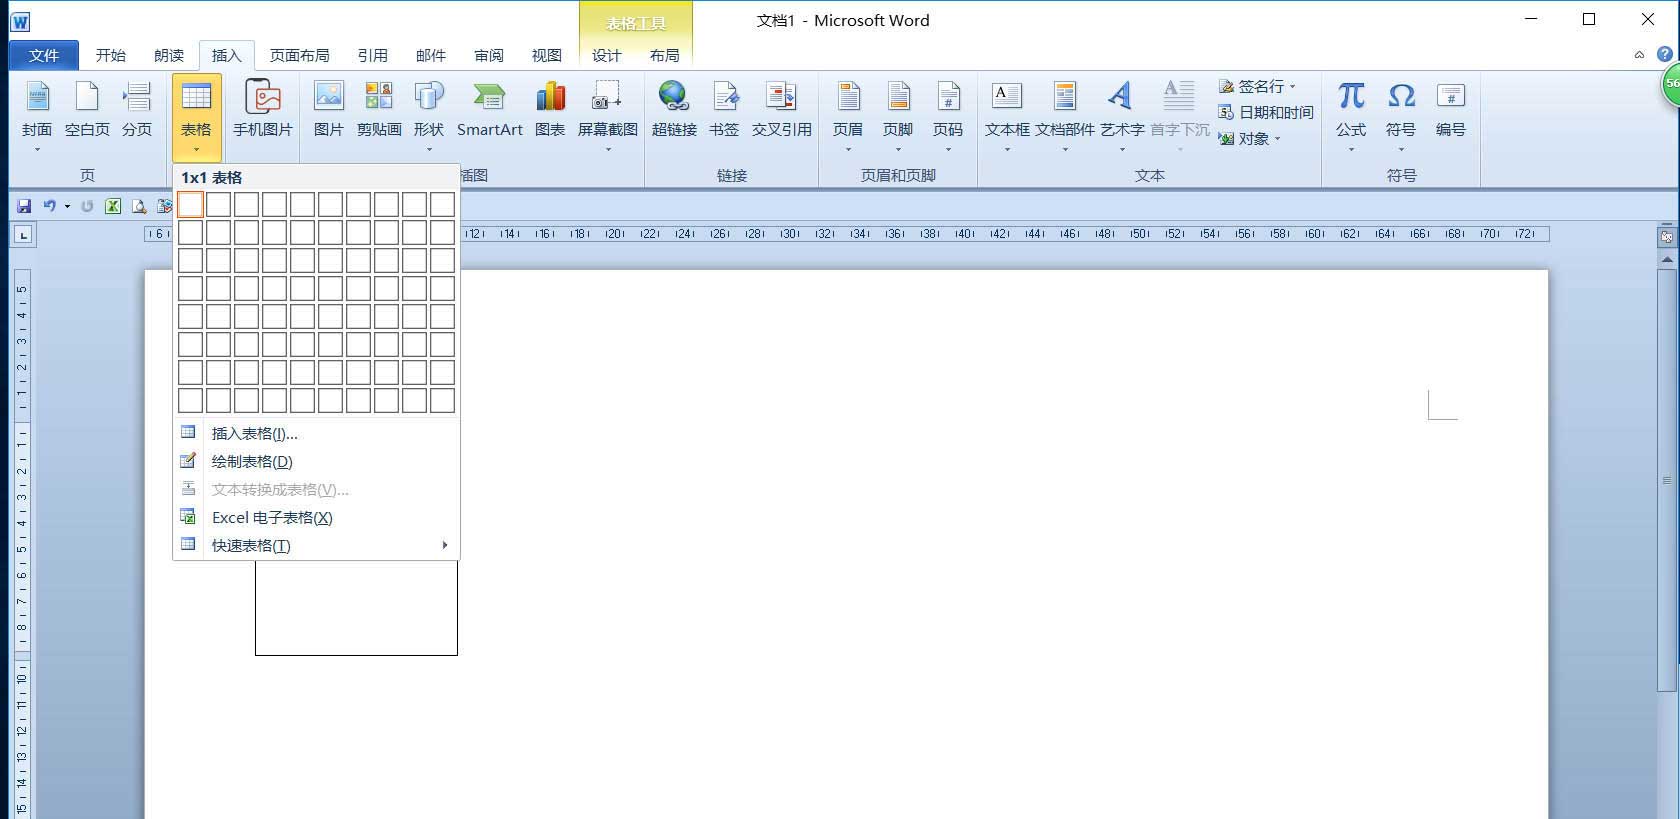
Task: Open the 文件 File tab
Action: coord(44,55)
